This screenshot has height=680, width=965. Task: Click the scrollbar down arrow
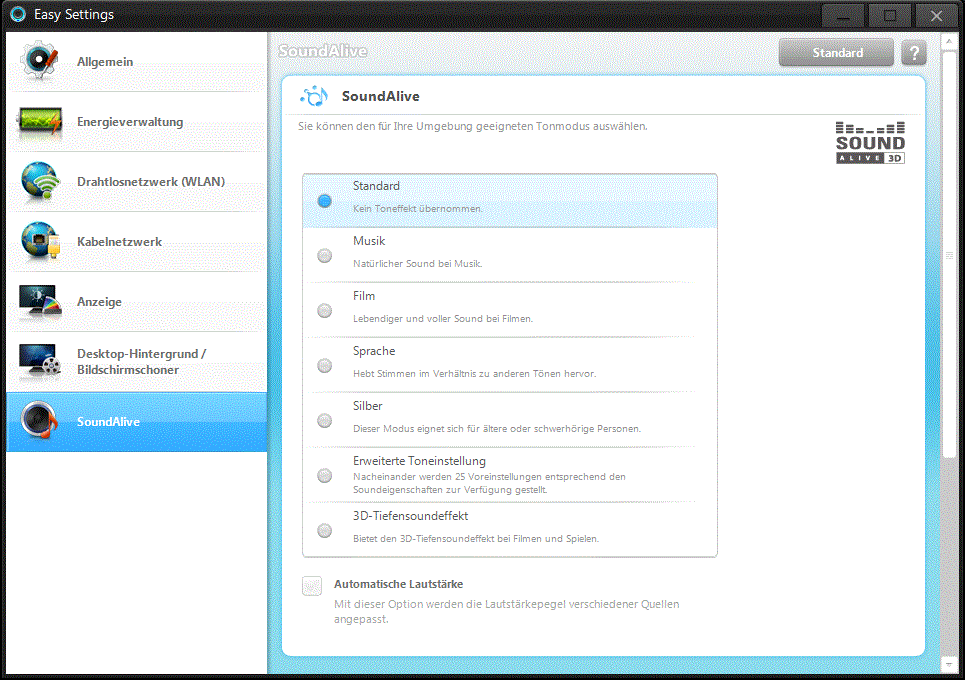tap(949, 665)
